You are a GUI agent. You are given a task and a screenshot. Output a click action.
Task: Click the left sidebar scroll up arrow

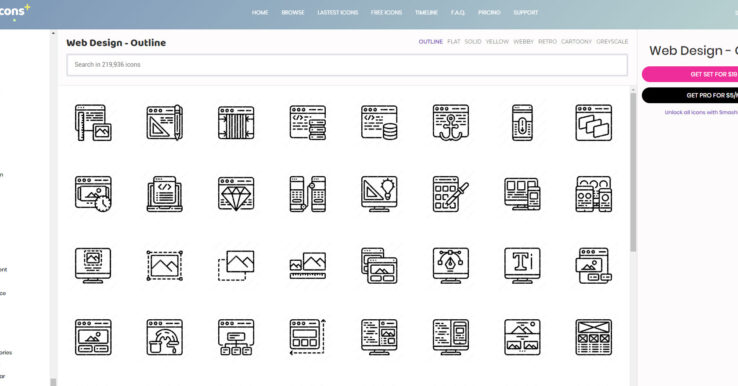point(53,34)
